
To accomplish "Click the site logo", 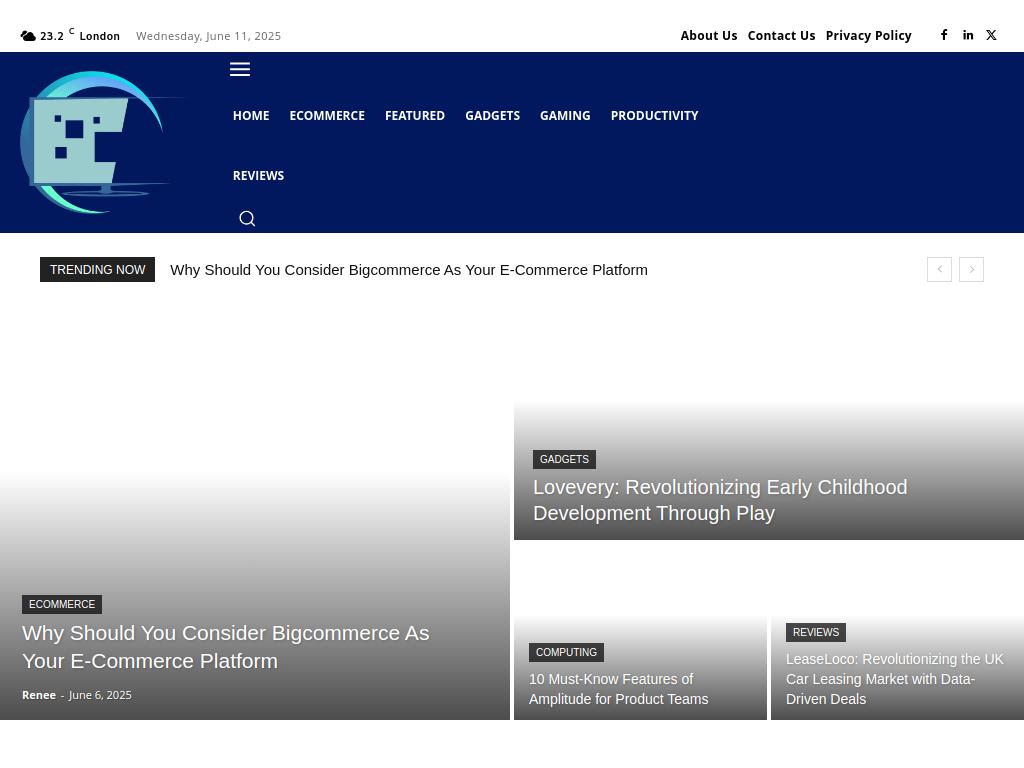I will (101, 142).
